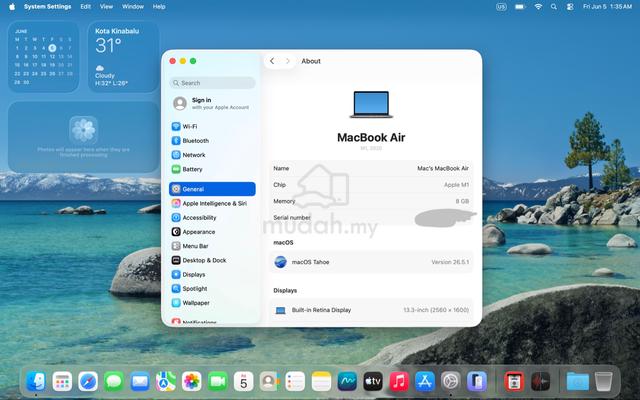Open Bluetooth settings in the sidebar

coord(212,141)
